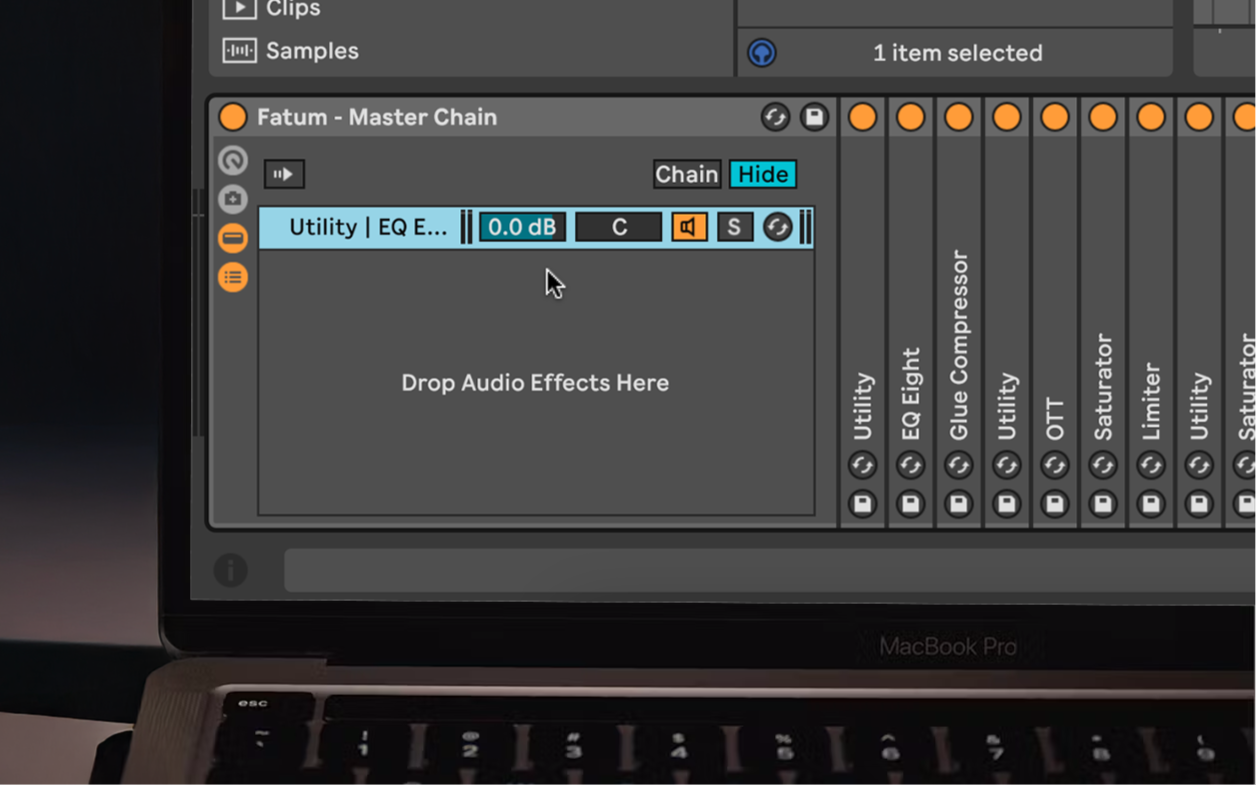Click the headphone preview icon in browser
This screenshot has width=1256, height=785.
762,53
